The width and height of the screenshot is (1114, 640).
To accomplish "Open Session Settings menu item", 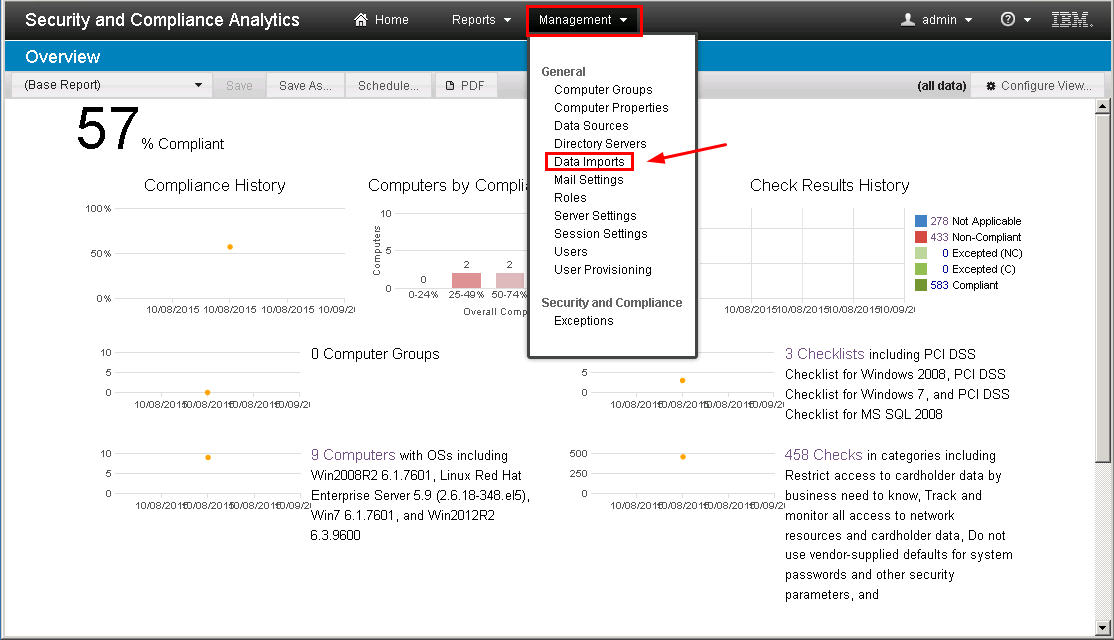I will (600, 234).
